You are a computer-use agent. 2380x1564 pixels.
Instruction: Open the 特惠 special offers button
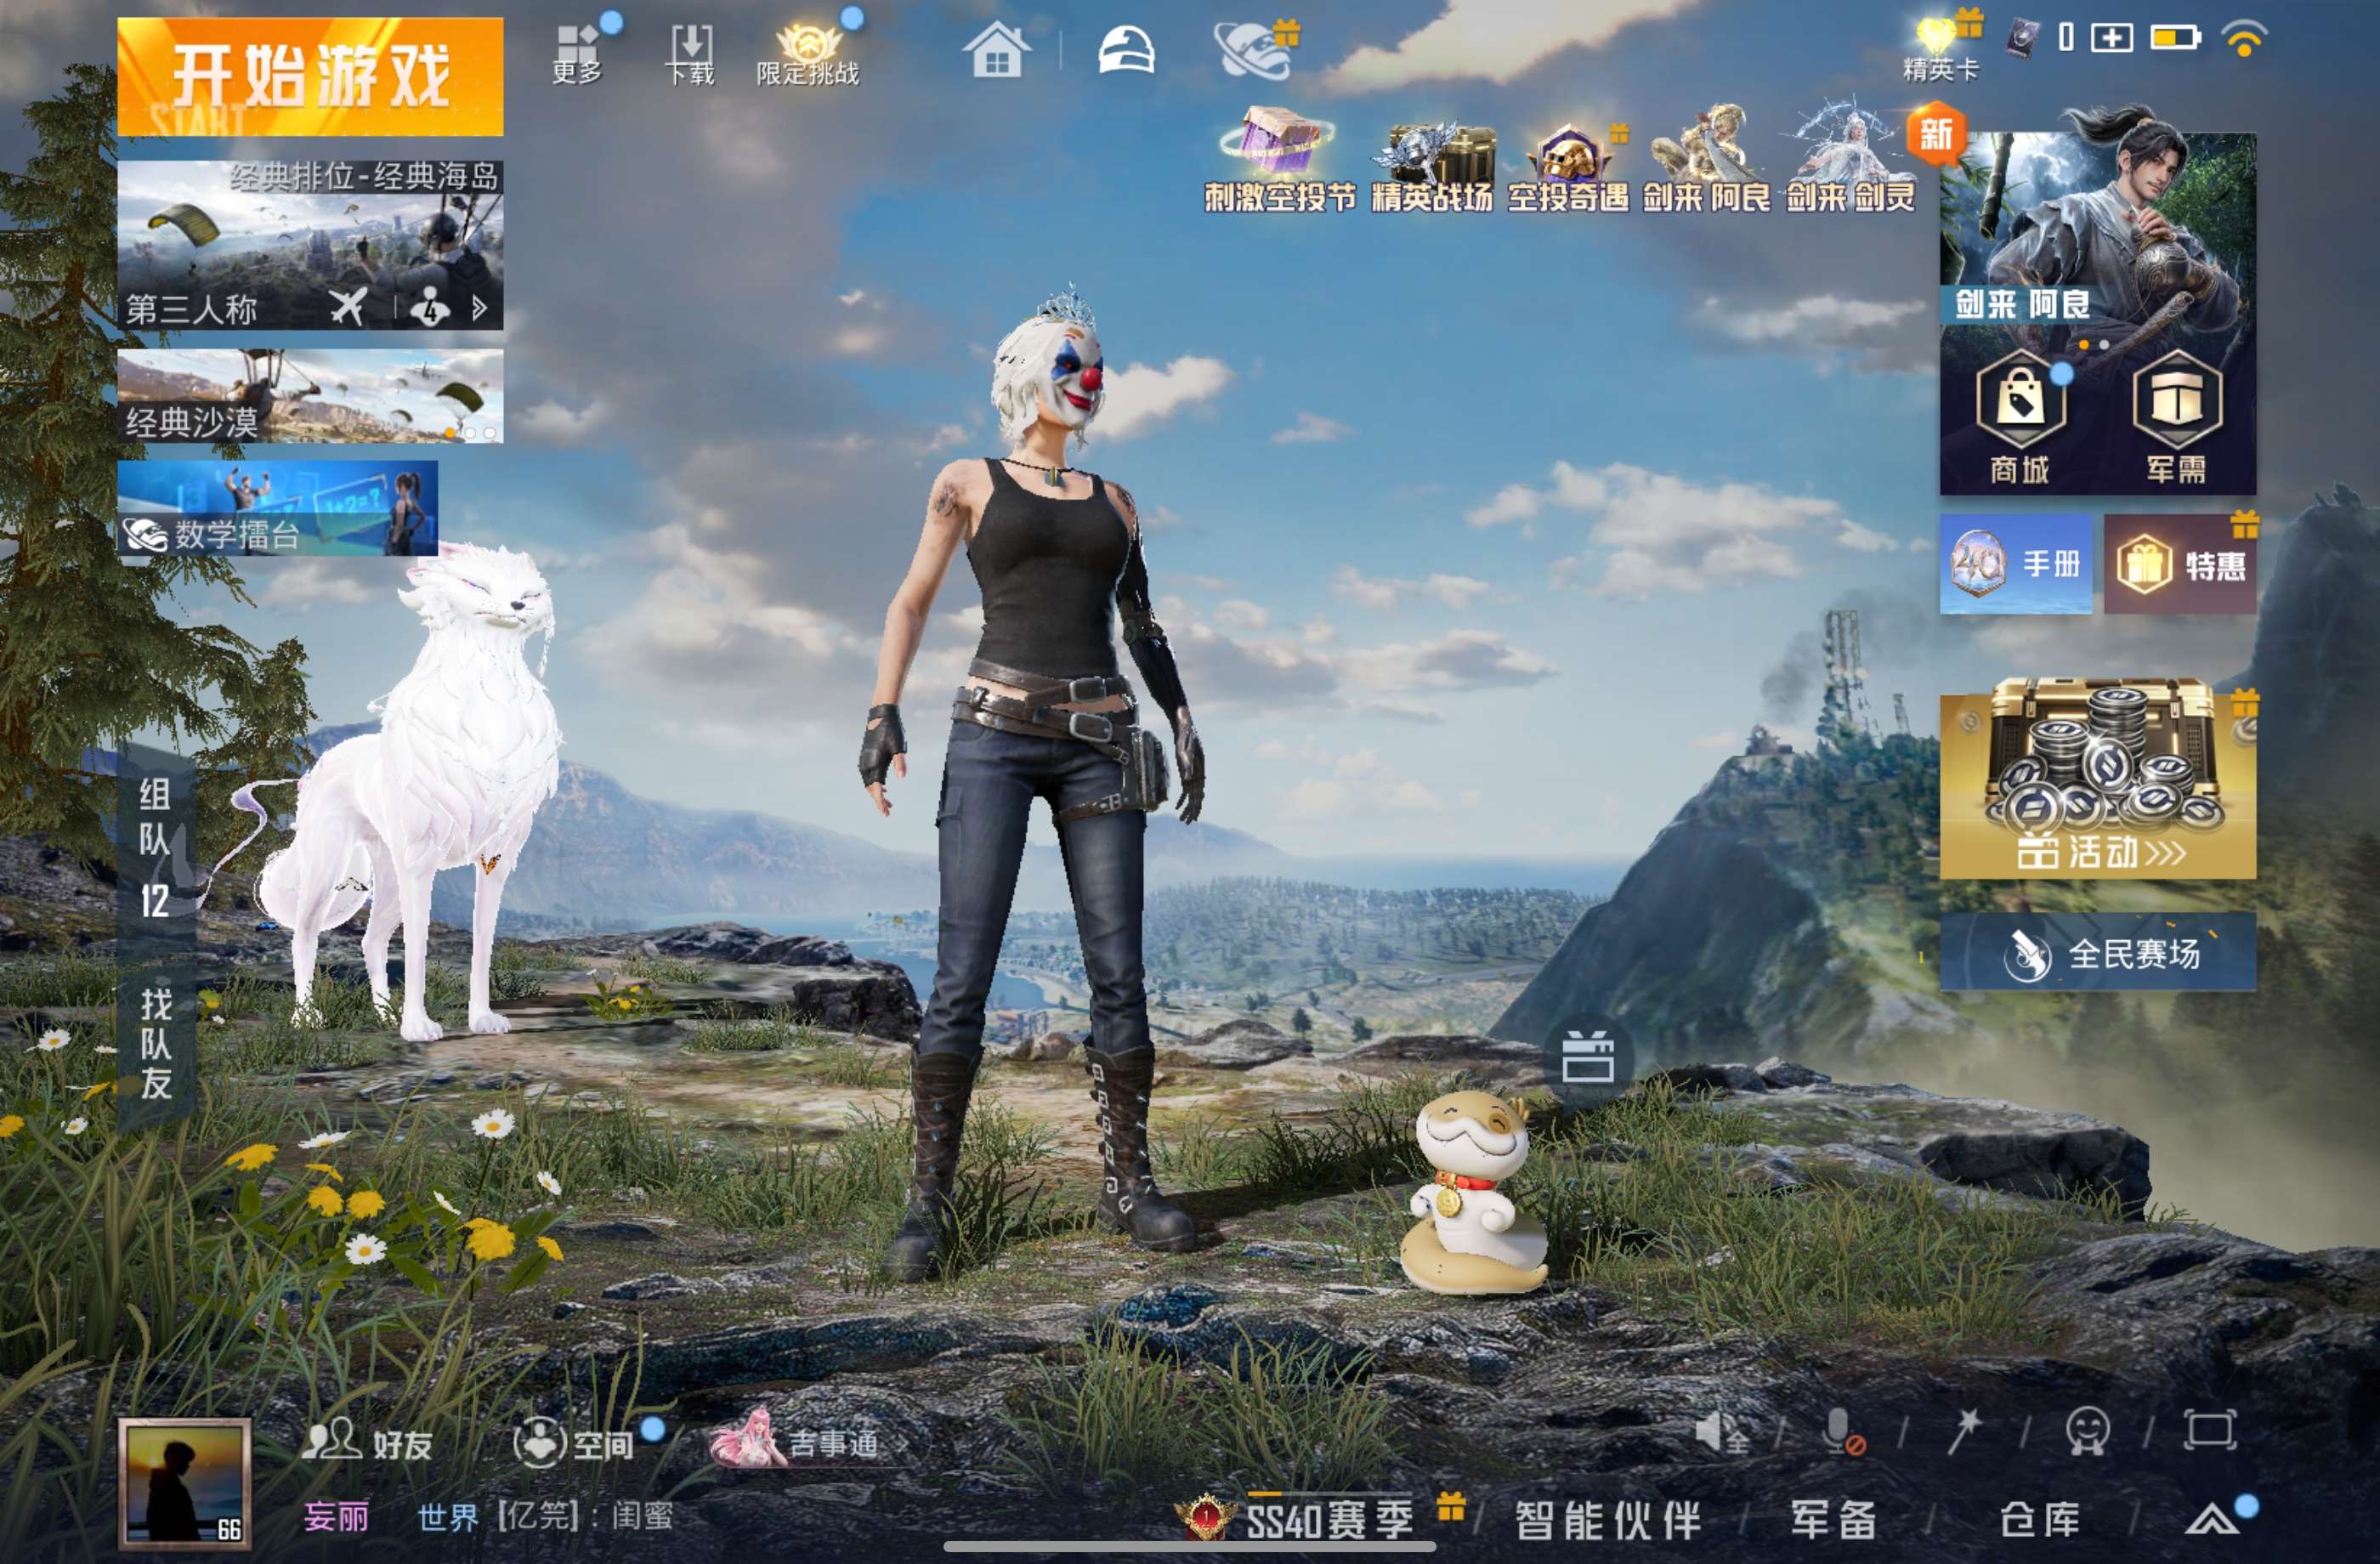(2180, 564)
